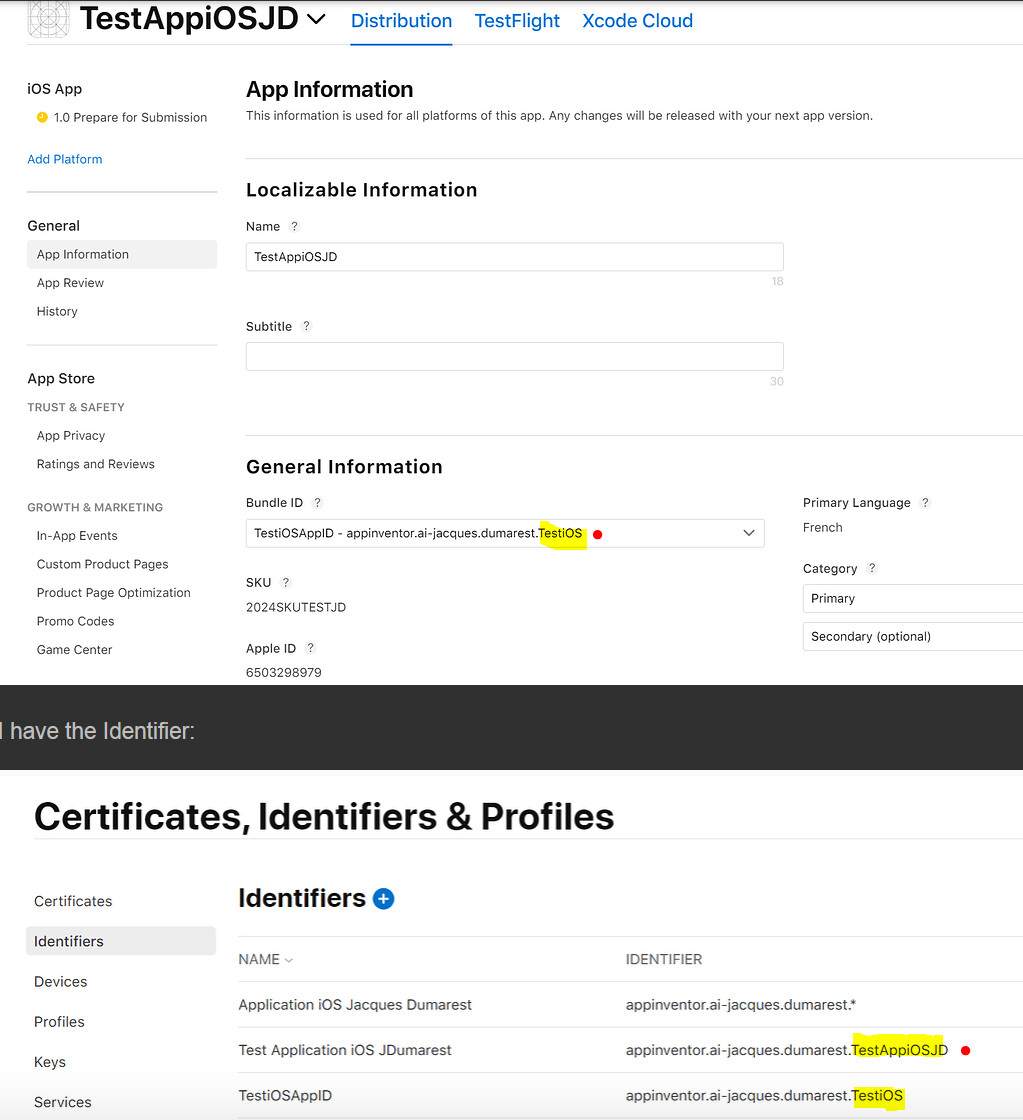1023x1120 pixels.
Task: Open Keys in the developer sidebar
Action: click(x=50, y=1062)
